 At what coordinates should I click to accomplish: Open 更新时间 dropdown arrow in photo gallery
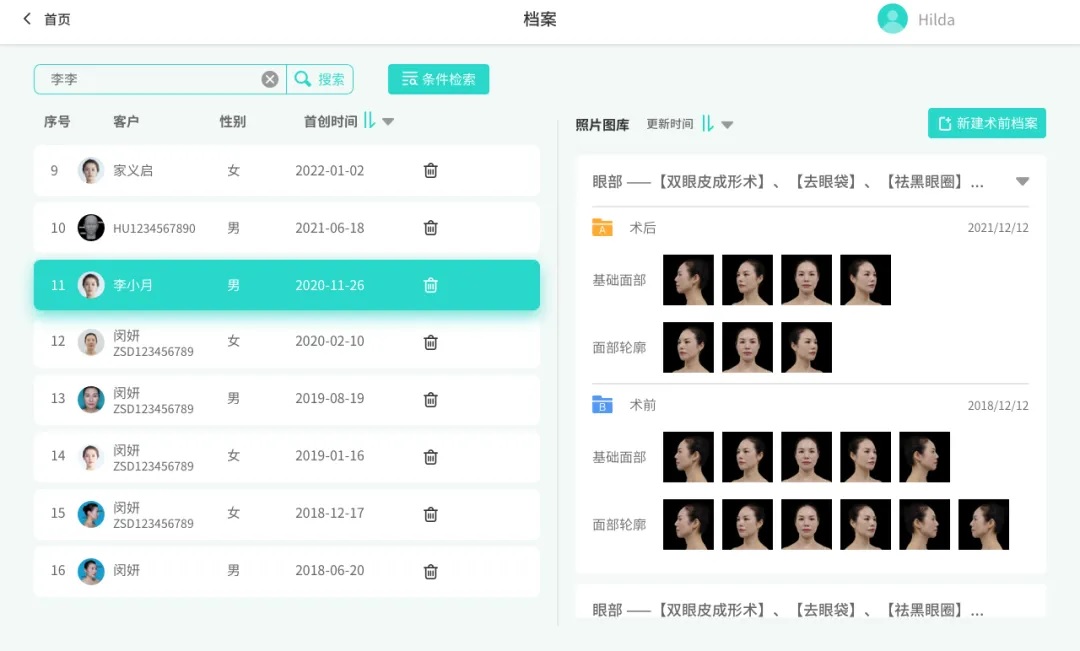point(727,125)
